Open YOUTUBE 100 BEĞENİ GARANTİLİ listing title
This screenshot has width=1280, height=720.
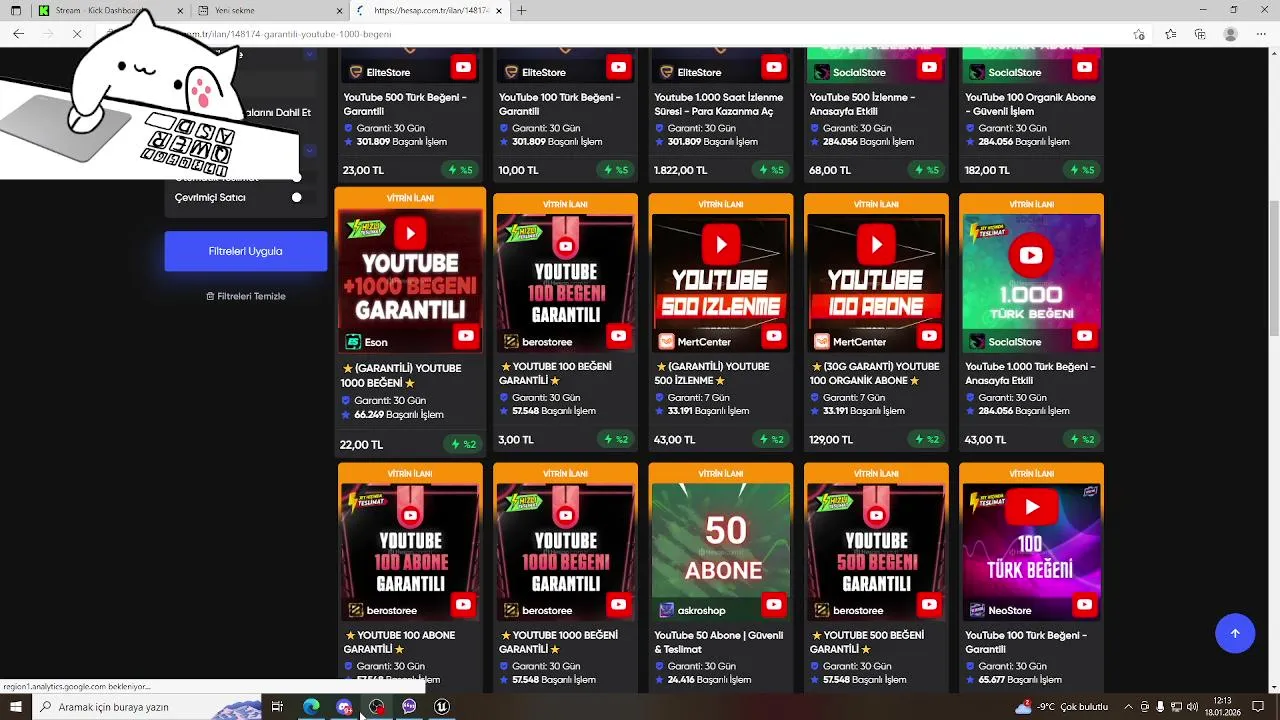point(556,373)
